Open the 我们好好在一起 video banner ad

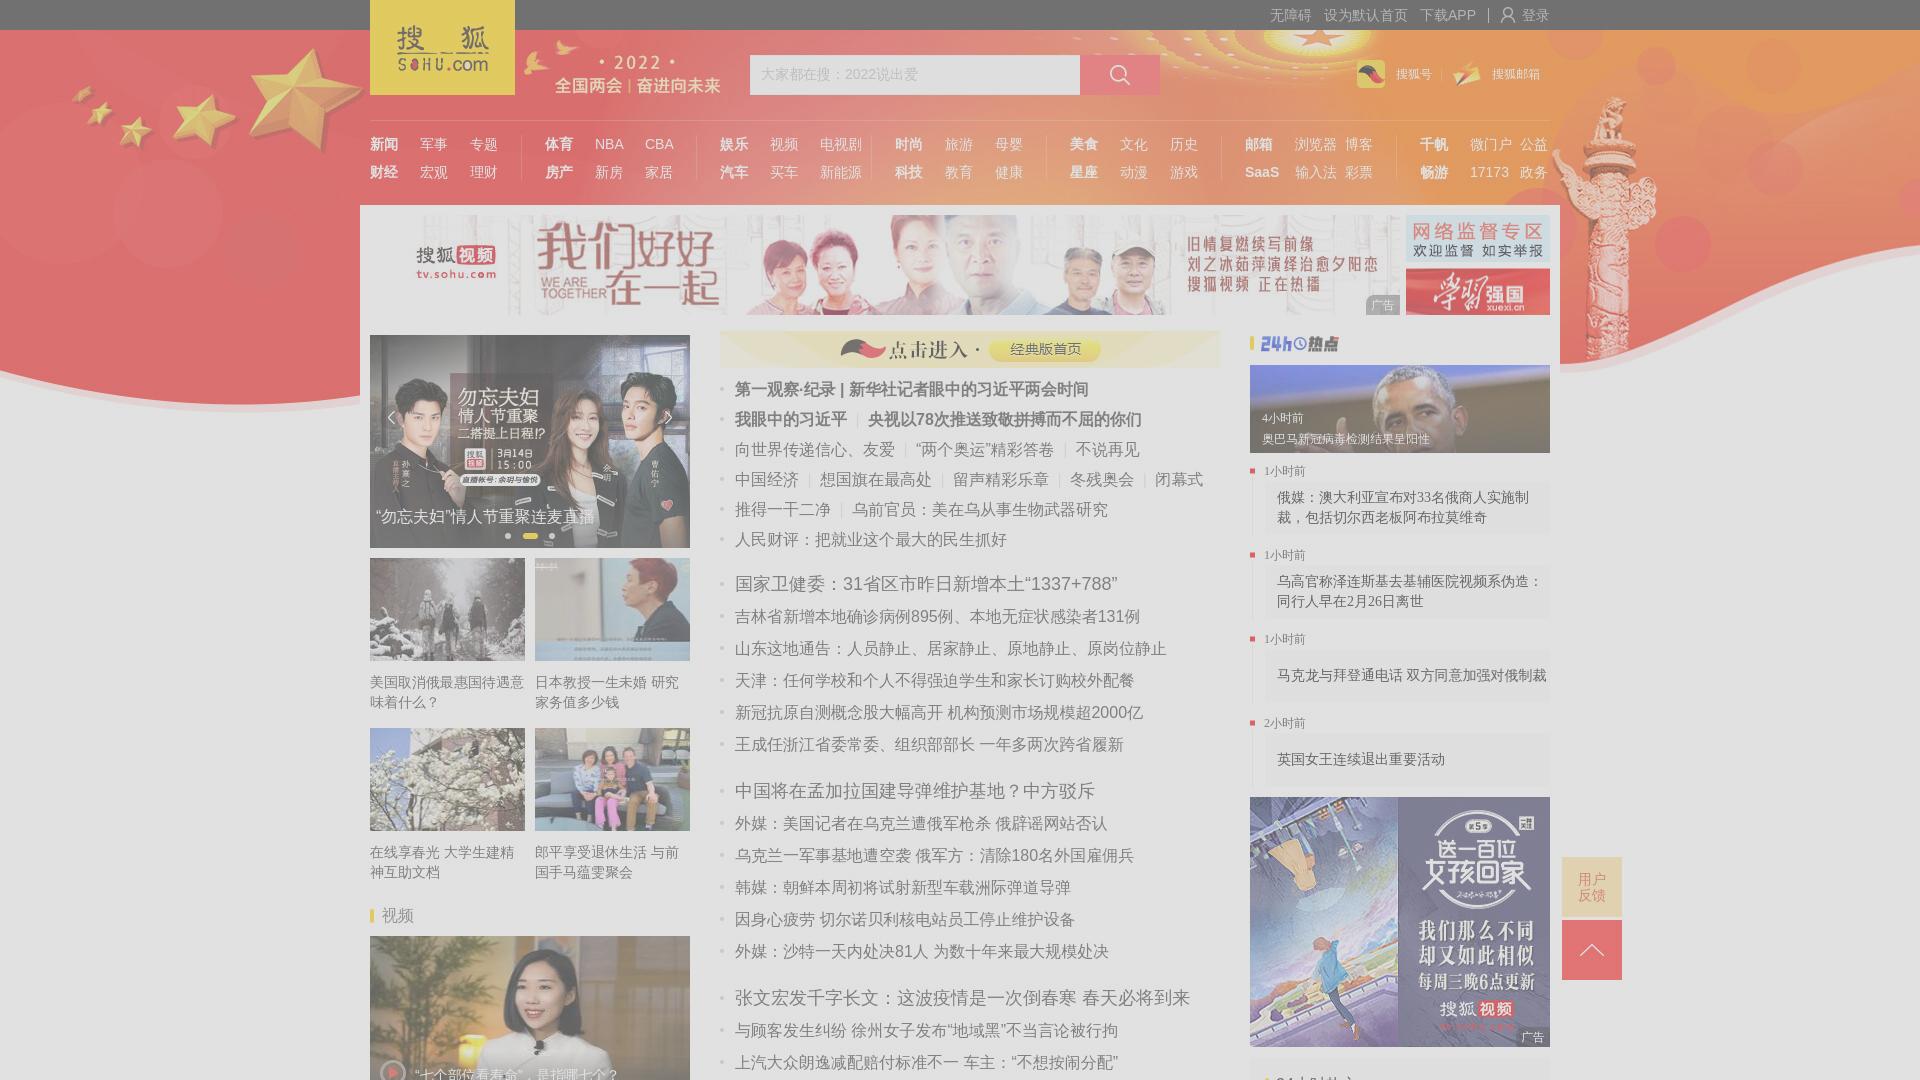(885, 265)
